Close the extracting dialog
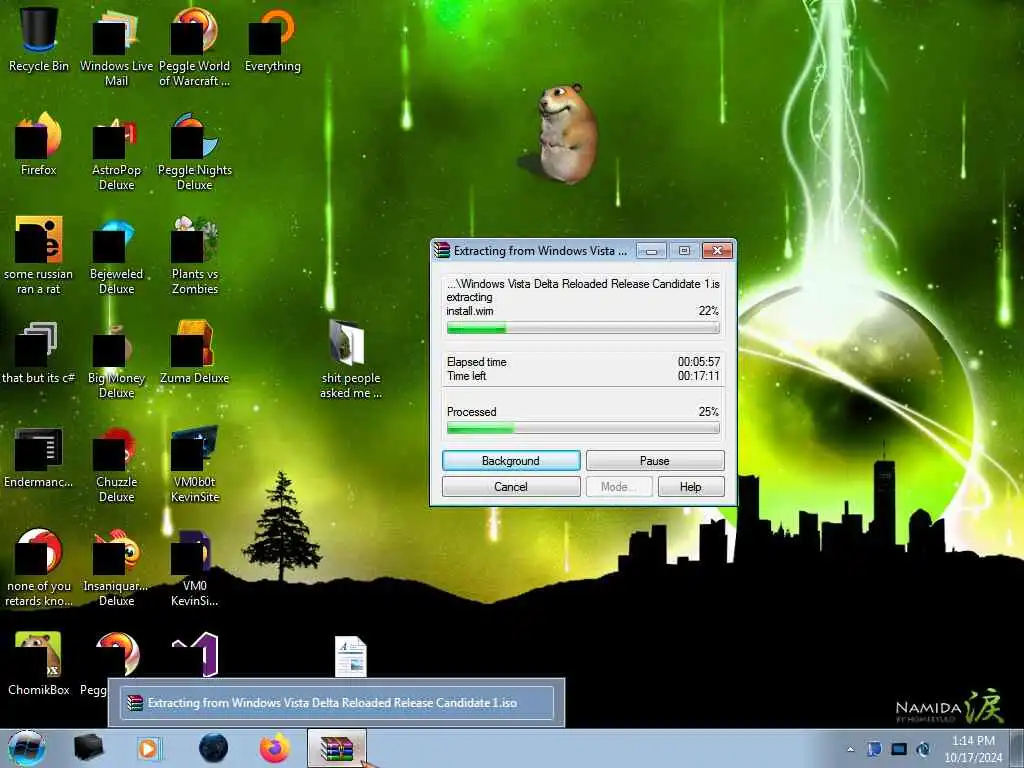This screenshot has width=1024, height=768. [717, 251]
